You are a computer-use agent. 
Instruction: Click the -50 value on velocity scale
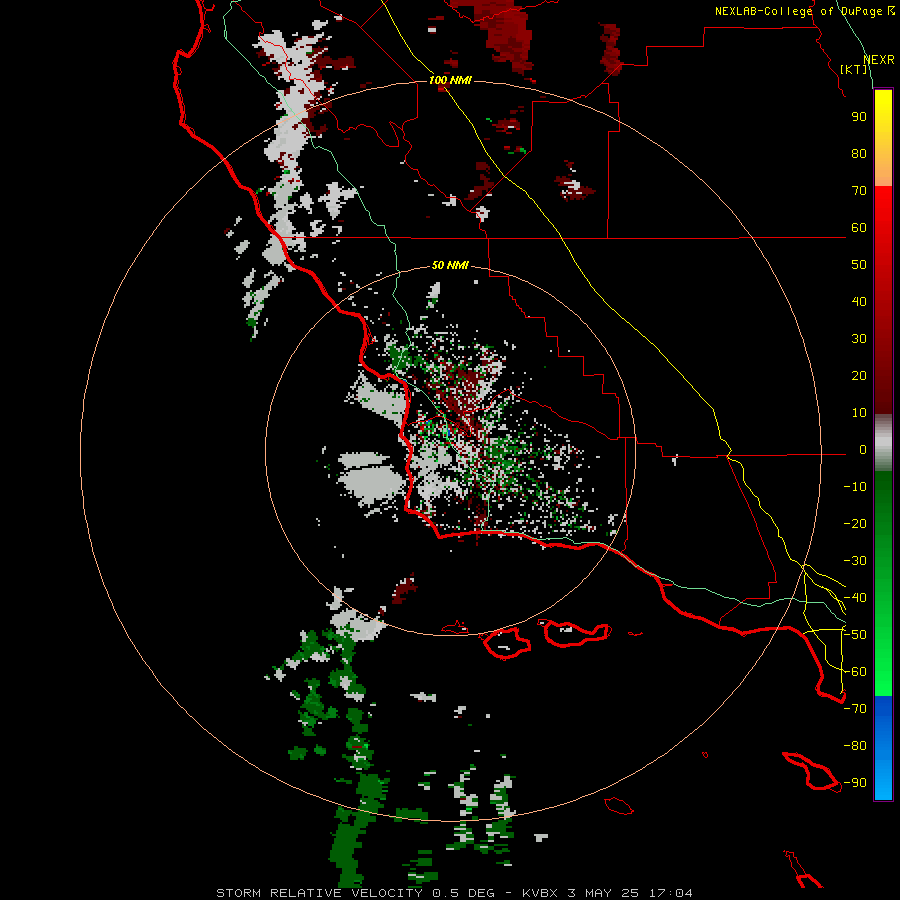[855, 635]
